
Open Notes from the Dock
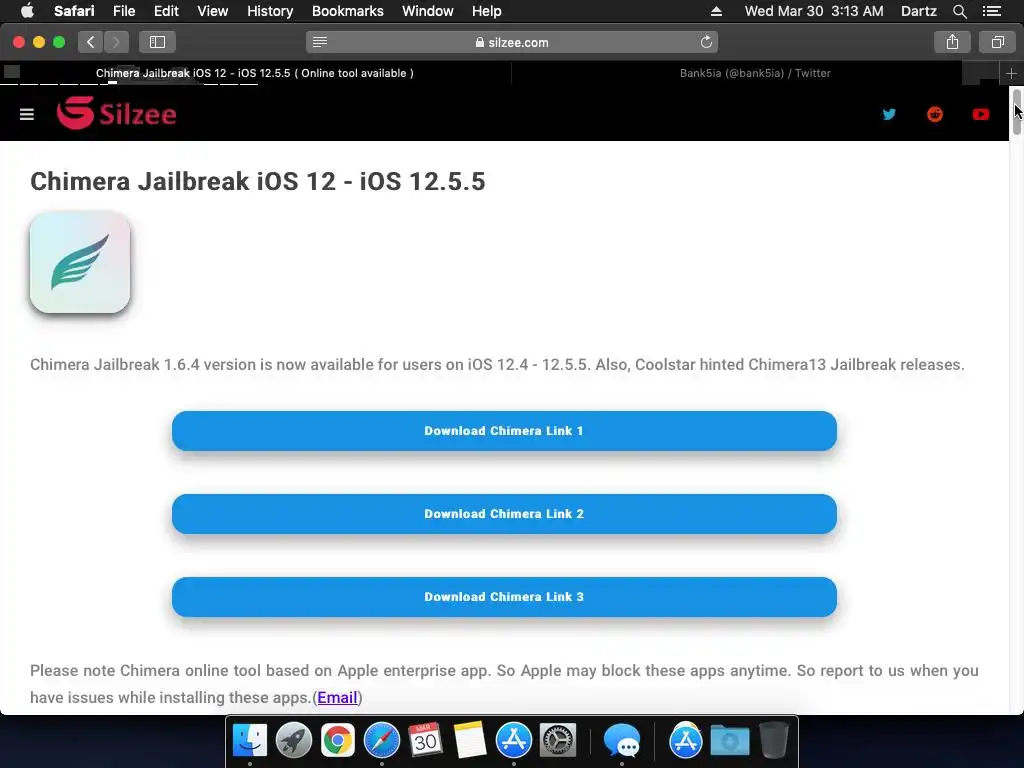(x=470, y=741)
